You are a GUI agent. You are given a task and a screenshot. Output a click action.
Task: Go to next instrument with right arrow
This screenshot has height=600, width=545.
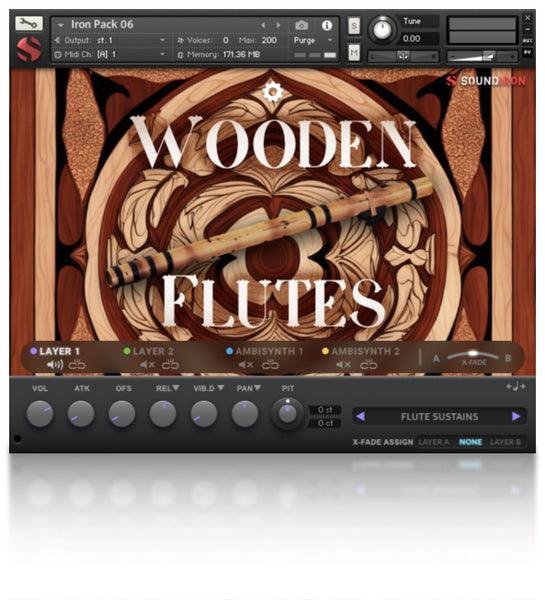point(278,25)
